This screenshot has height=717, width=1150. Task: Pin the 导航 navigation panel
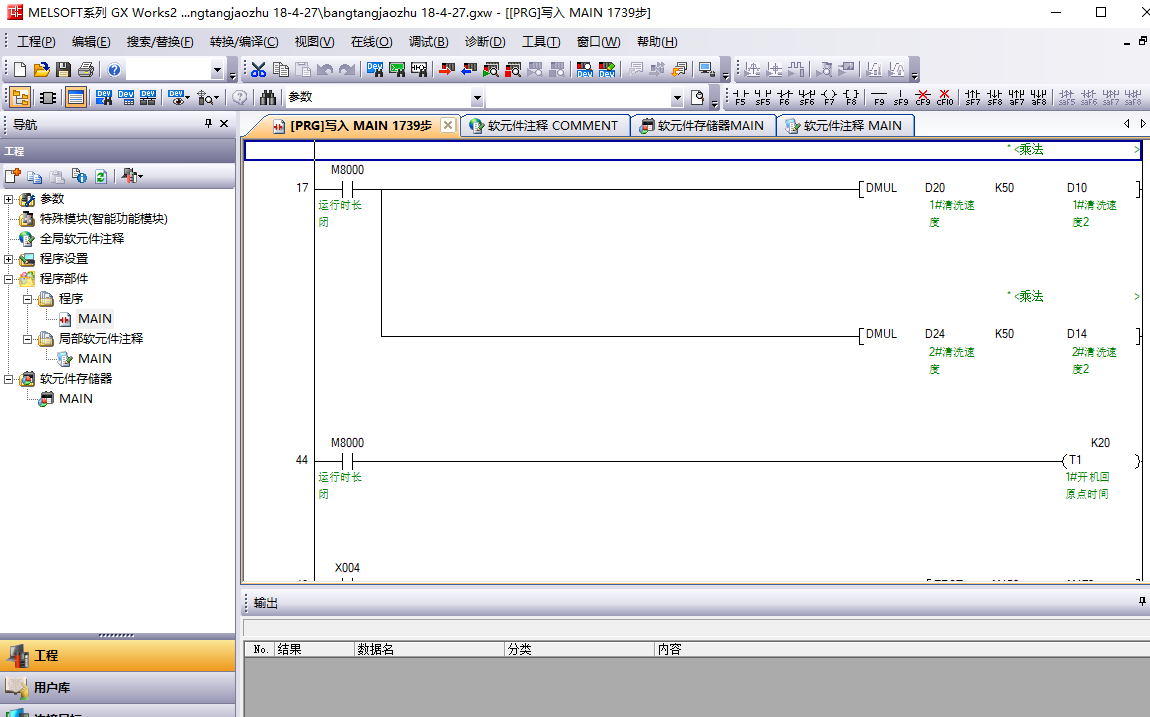pyautogui.click(x=208, y=124)
